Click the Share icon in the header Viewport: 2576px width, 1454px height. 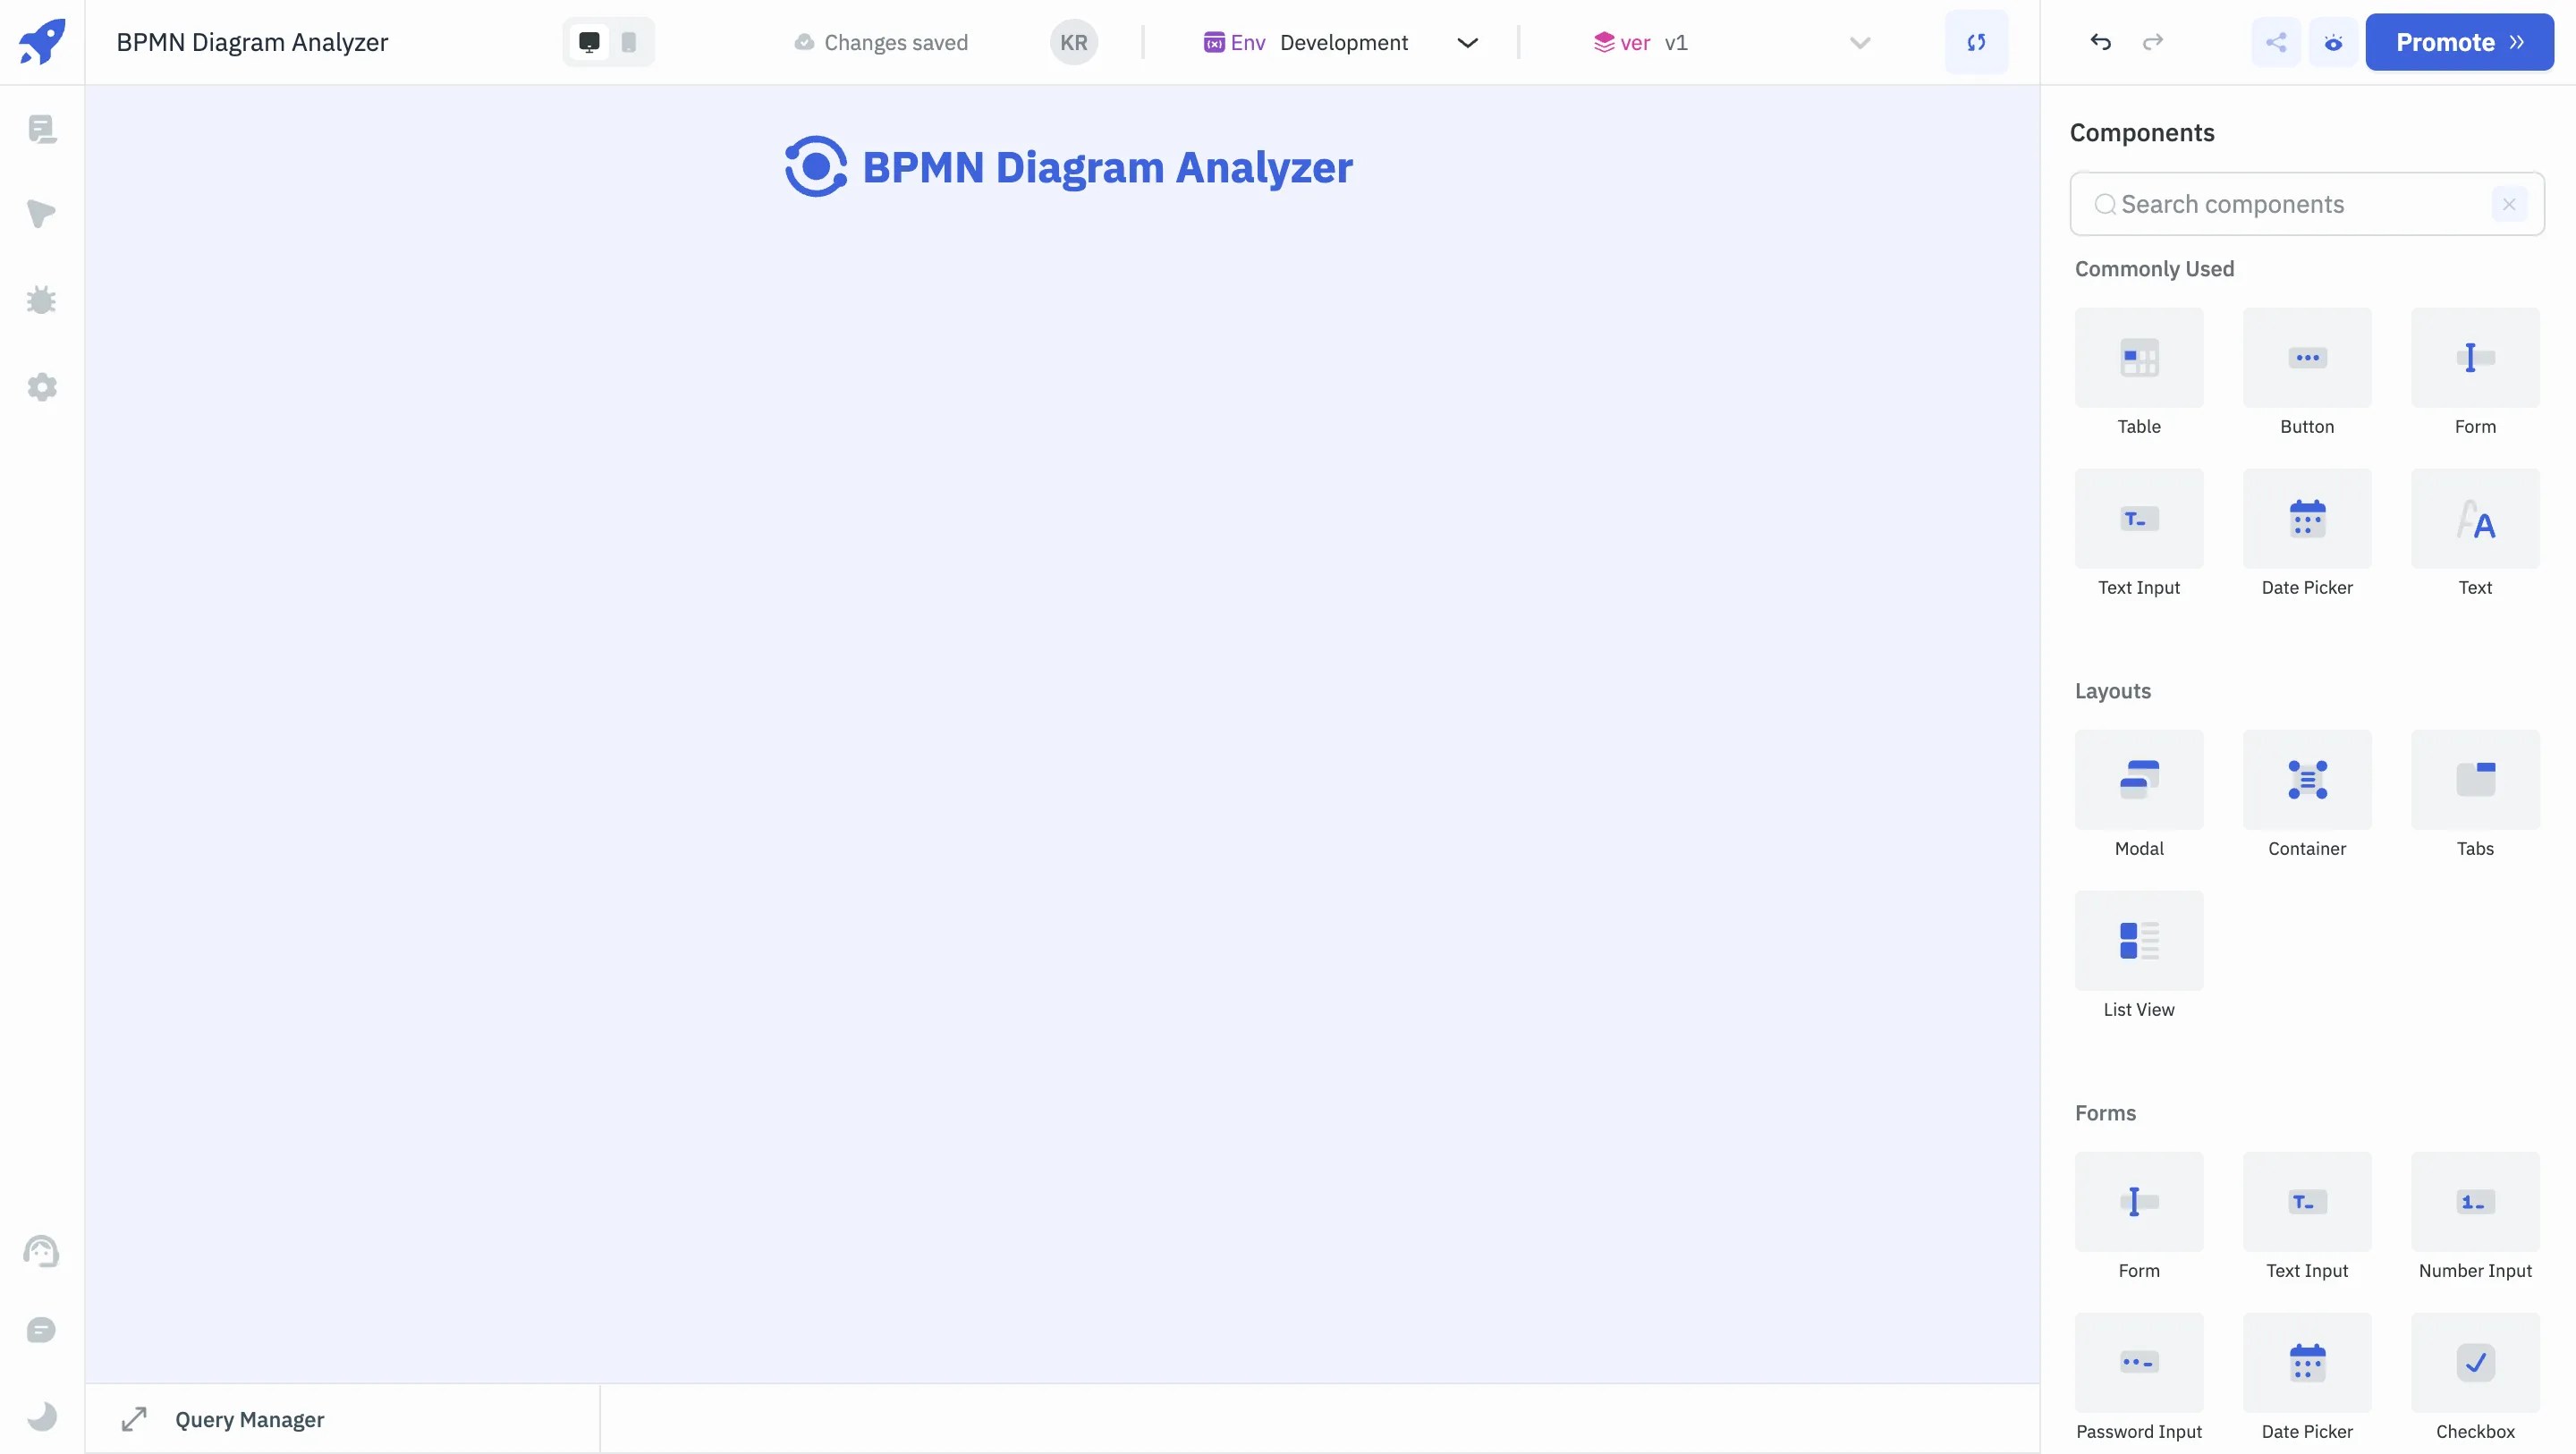2276,42
